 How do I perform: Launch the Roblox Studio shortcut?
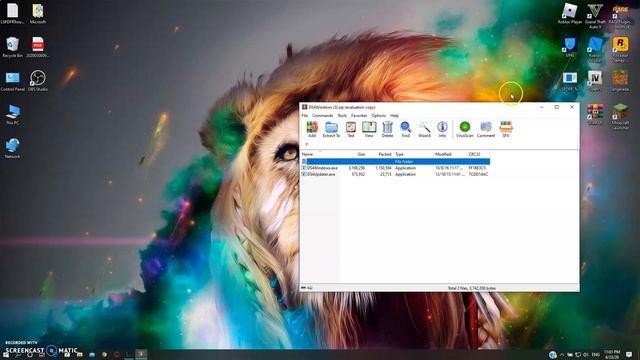coord(595,49)
